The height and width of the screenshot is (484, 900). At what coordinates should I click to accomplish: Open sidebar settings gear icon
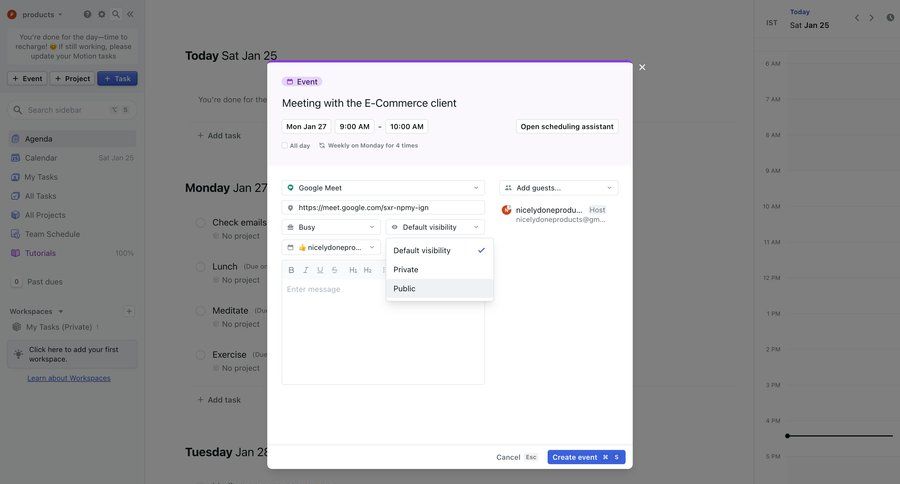pyautogui.click(x=101, y=14)
